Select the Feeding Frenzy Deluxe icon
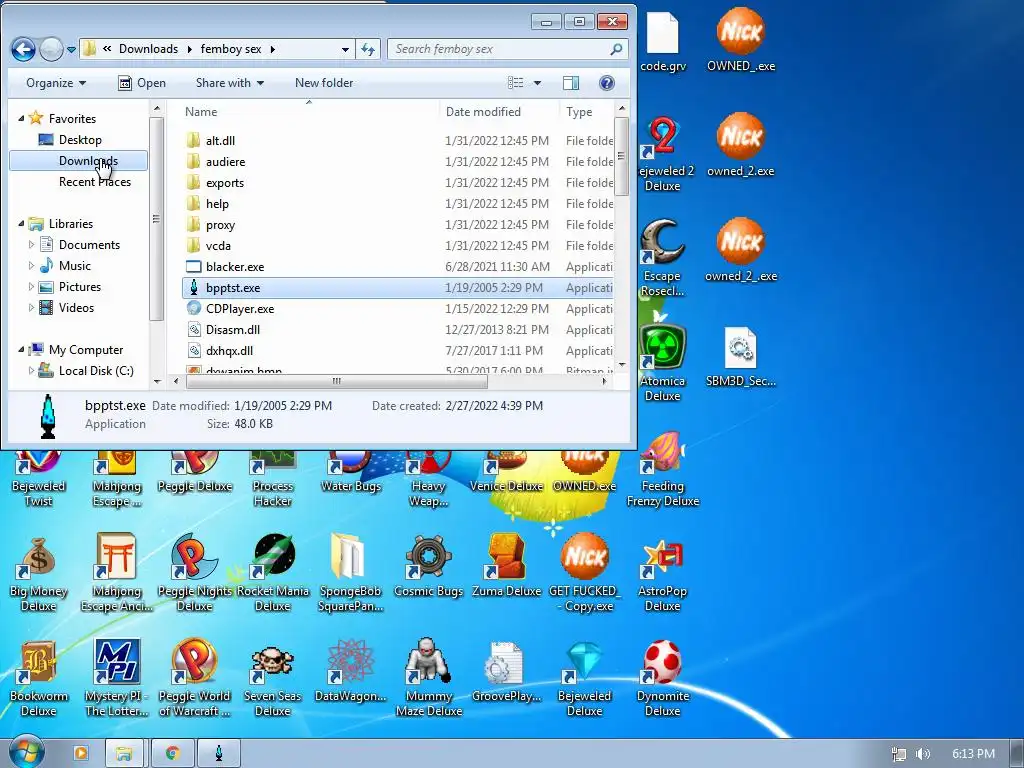The width and height of the screenshot is (1024, 768). (x=662, y=469)
